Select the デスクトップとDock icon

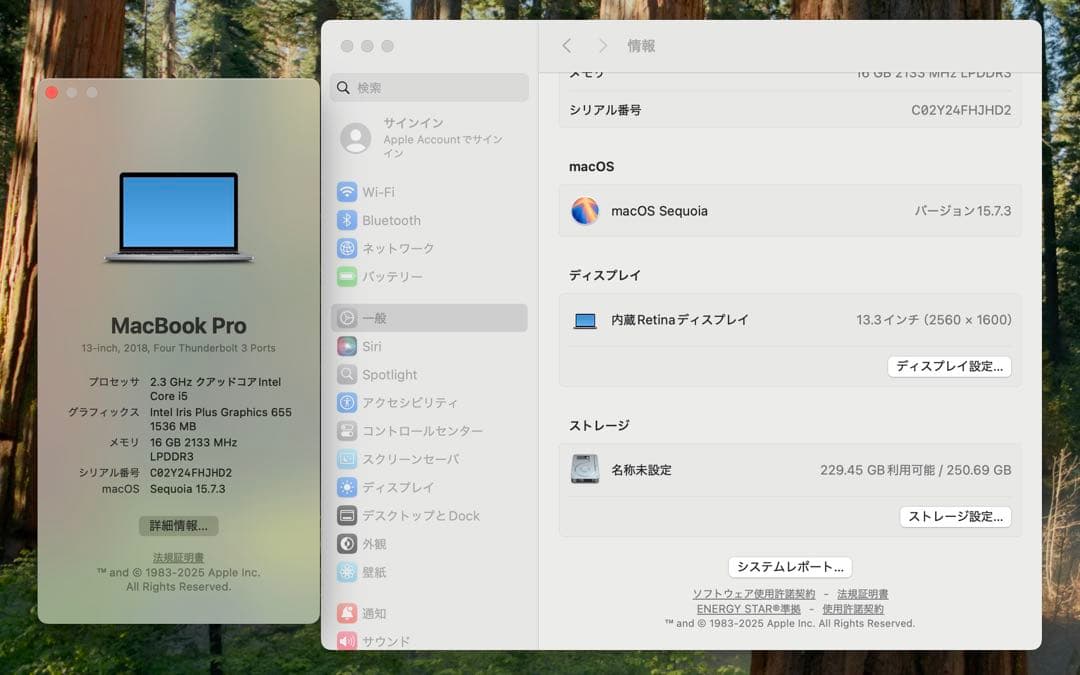[x=346, y=515]
